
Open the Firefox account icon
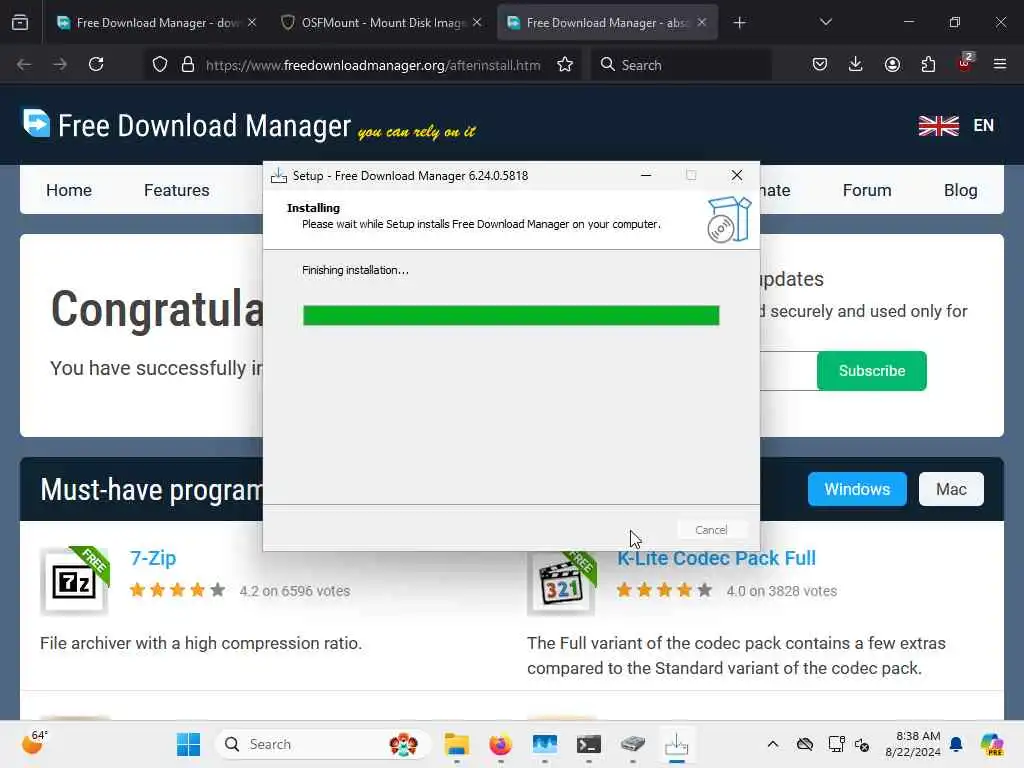click(892, 64)
